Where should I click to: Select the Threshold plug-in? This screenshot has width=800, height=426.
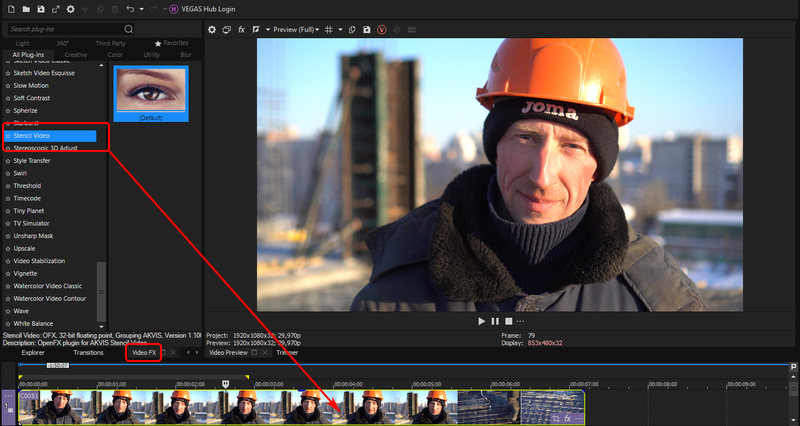point(27,186)
